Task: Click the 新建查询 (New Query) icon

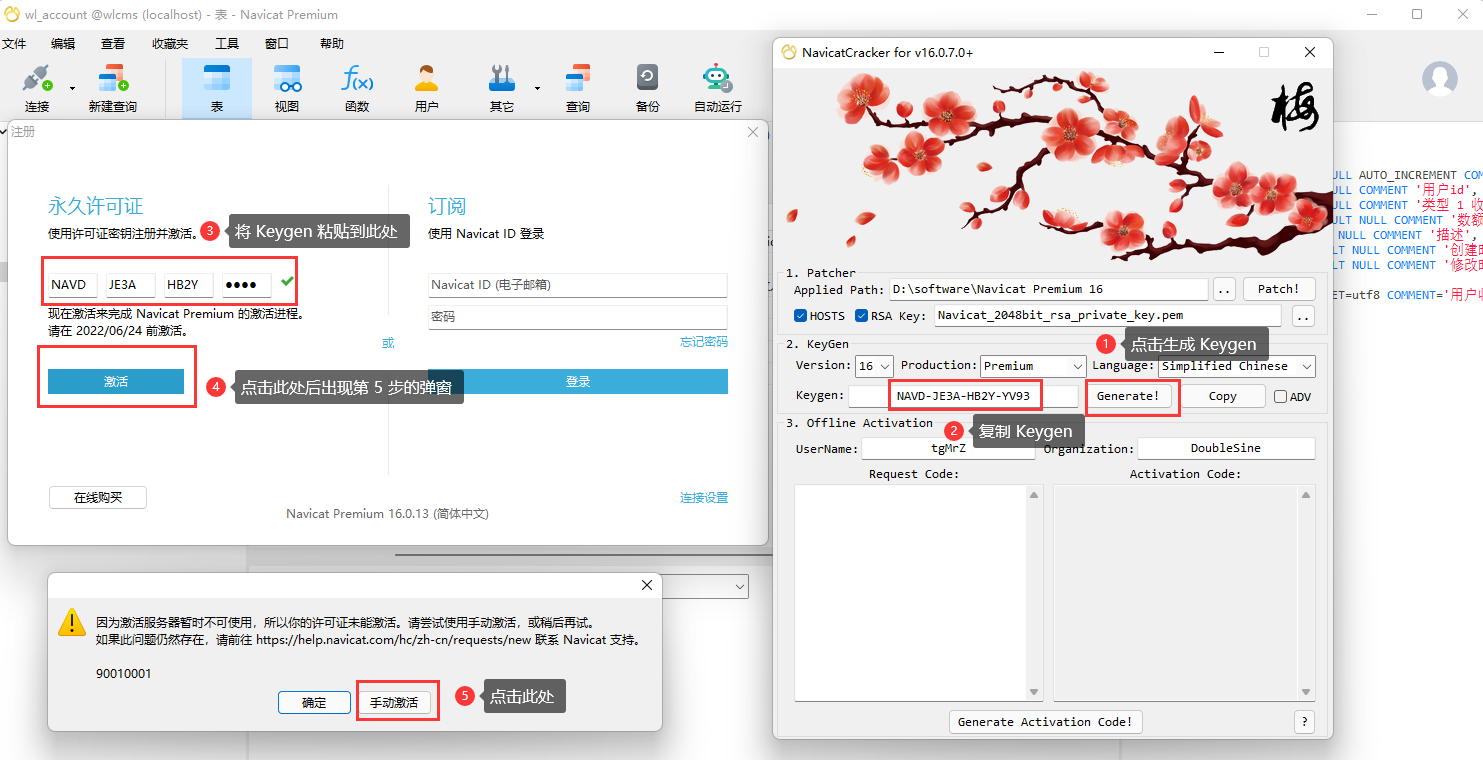Action: pyautogui.click(x=112, y=87)
